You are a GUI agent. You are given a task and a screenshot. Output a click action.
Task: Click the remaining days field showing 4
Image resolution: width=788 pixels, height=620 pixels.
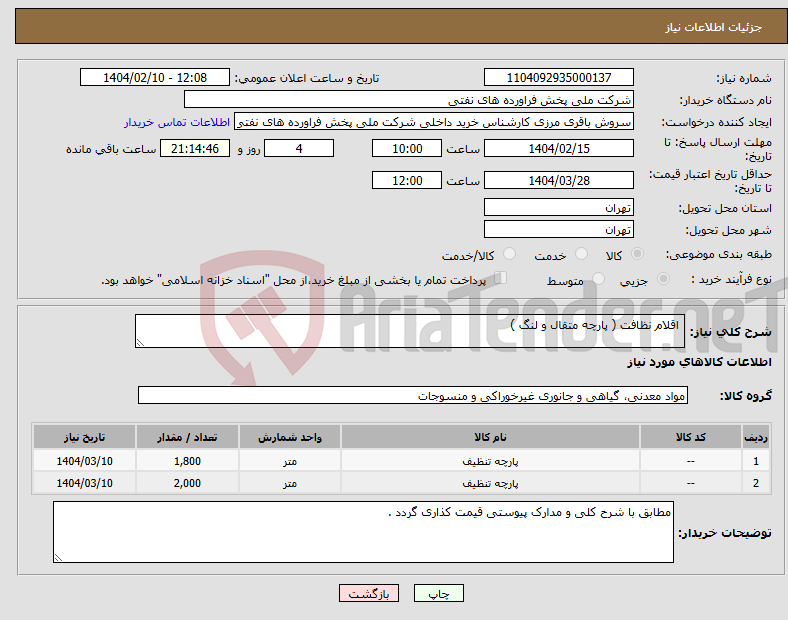(299, 148)
